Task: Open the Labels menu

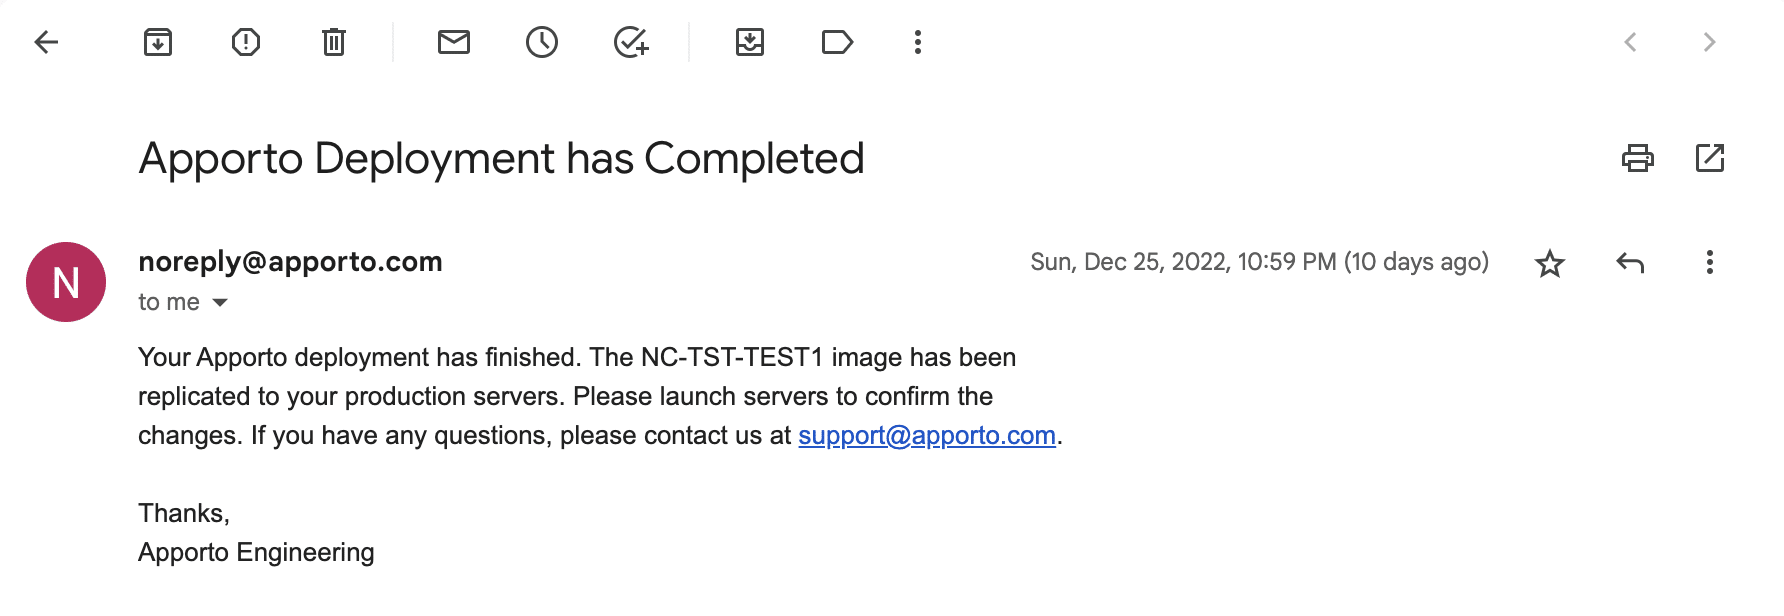Action: coord(837,42)
